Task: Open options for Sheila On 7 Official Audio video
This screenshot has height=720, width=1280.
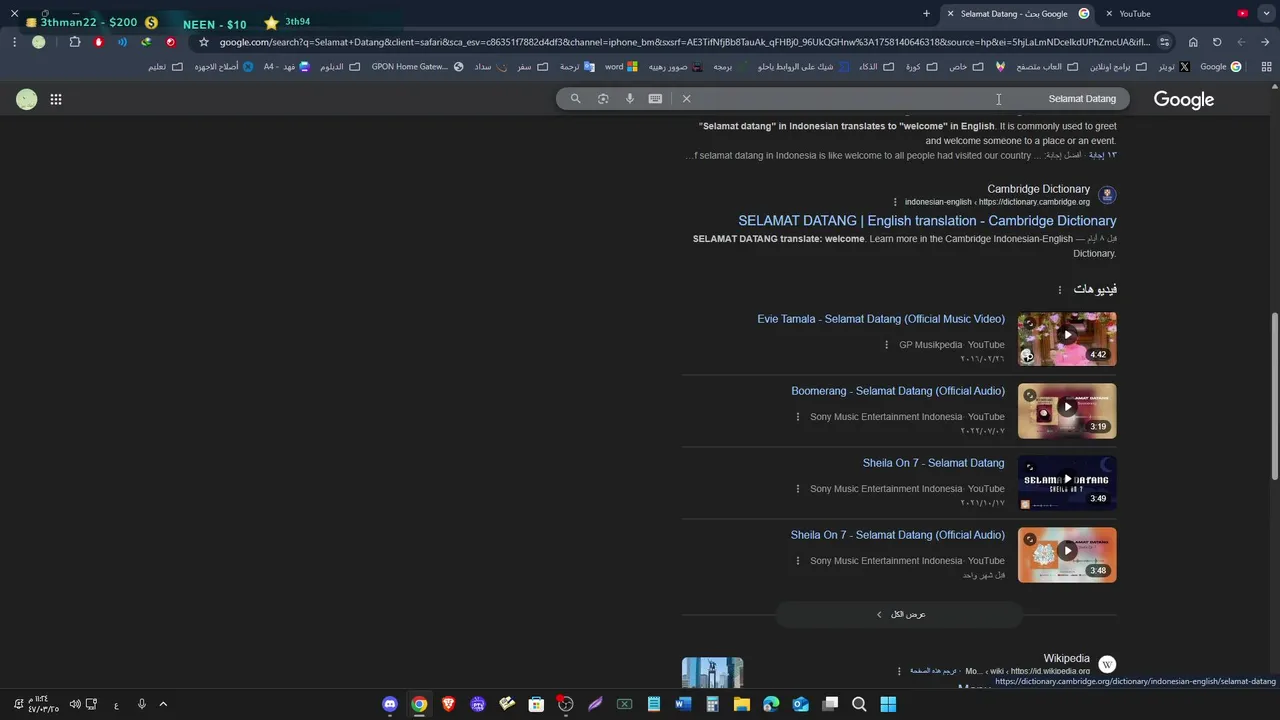Action: [798, 561]
